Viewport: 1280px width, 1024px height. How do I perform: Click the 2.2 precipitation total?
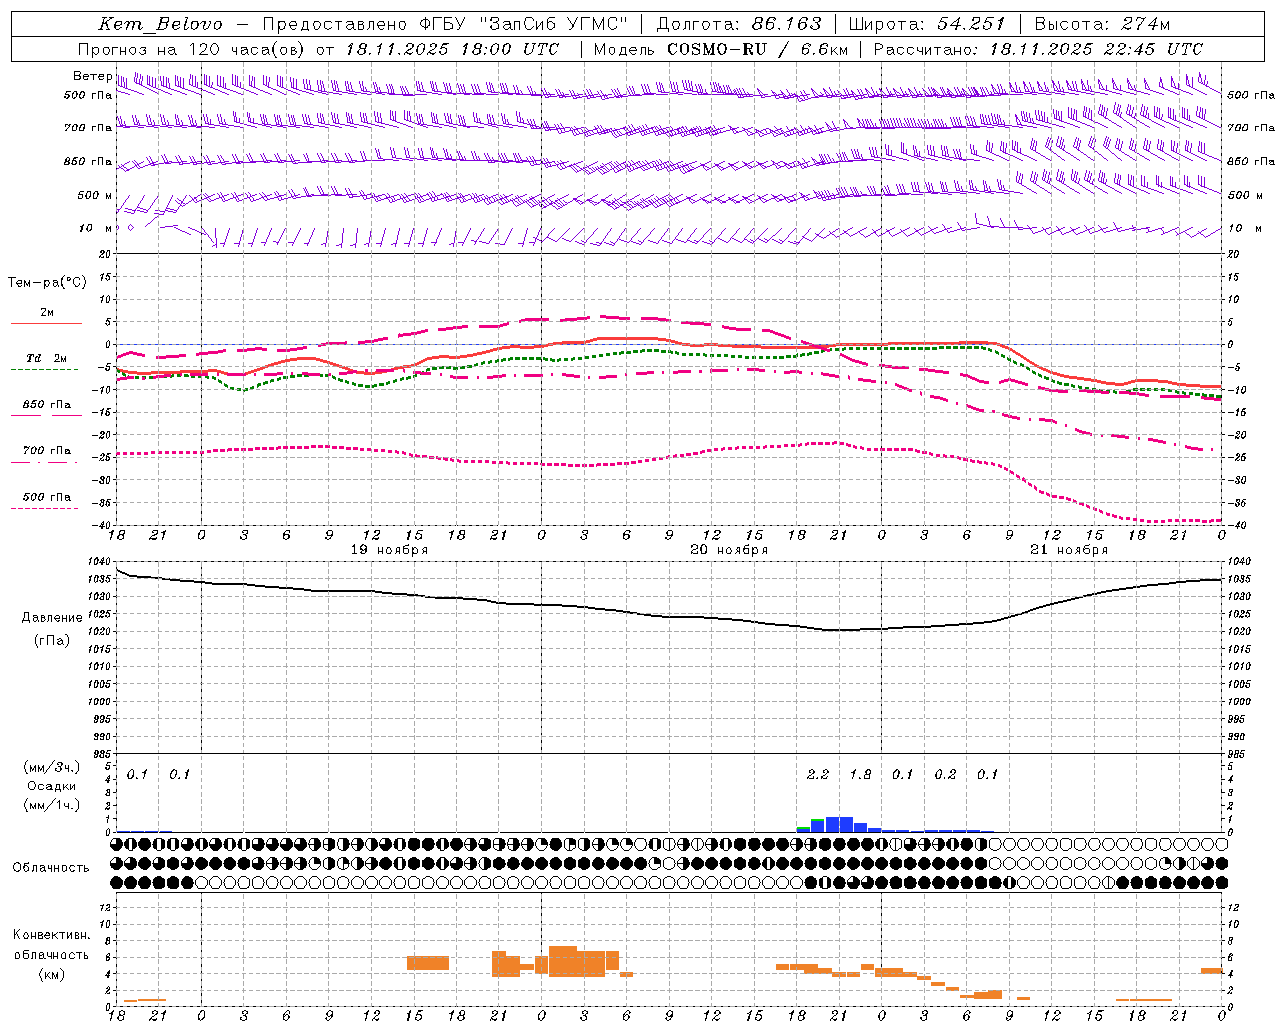818,774
